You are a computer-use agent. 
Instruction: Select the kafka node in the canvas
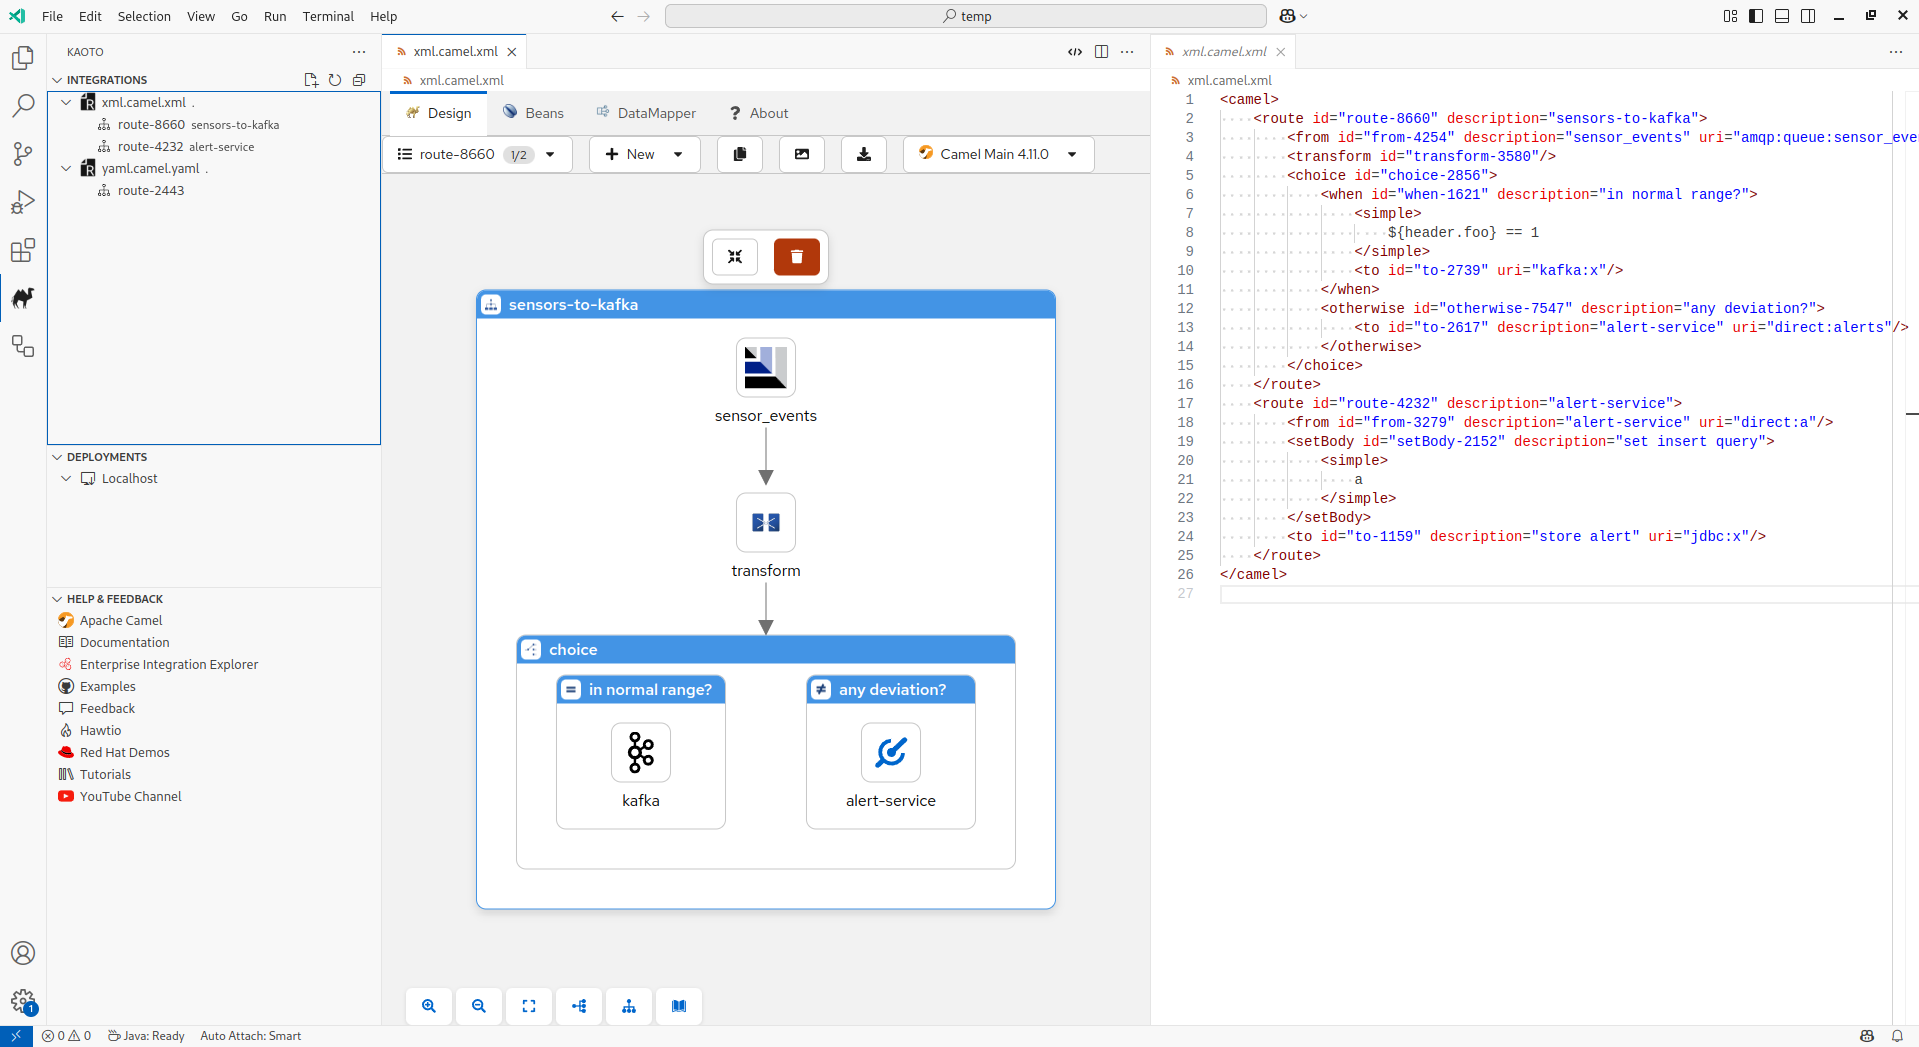[x=641, y=753]
